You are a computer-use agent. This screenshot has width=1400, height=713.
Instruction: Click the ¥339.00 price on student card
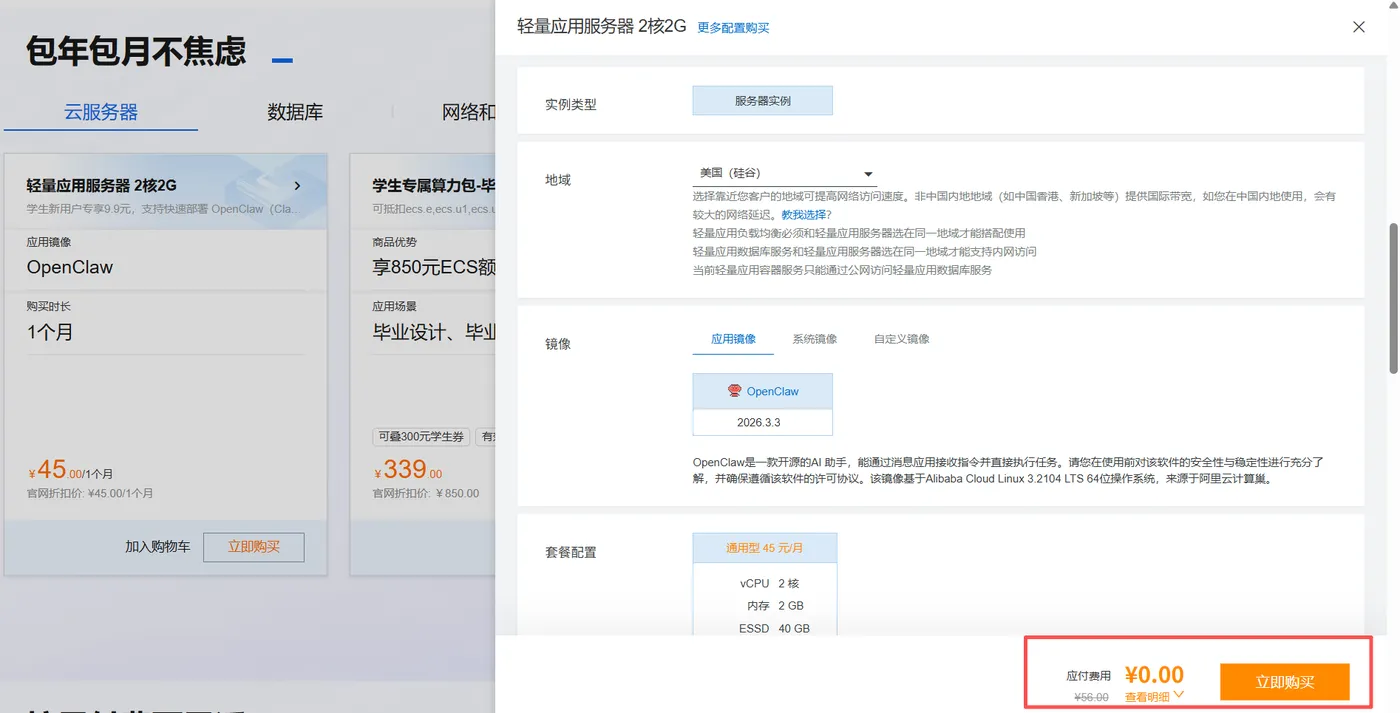tap(408, 470)
